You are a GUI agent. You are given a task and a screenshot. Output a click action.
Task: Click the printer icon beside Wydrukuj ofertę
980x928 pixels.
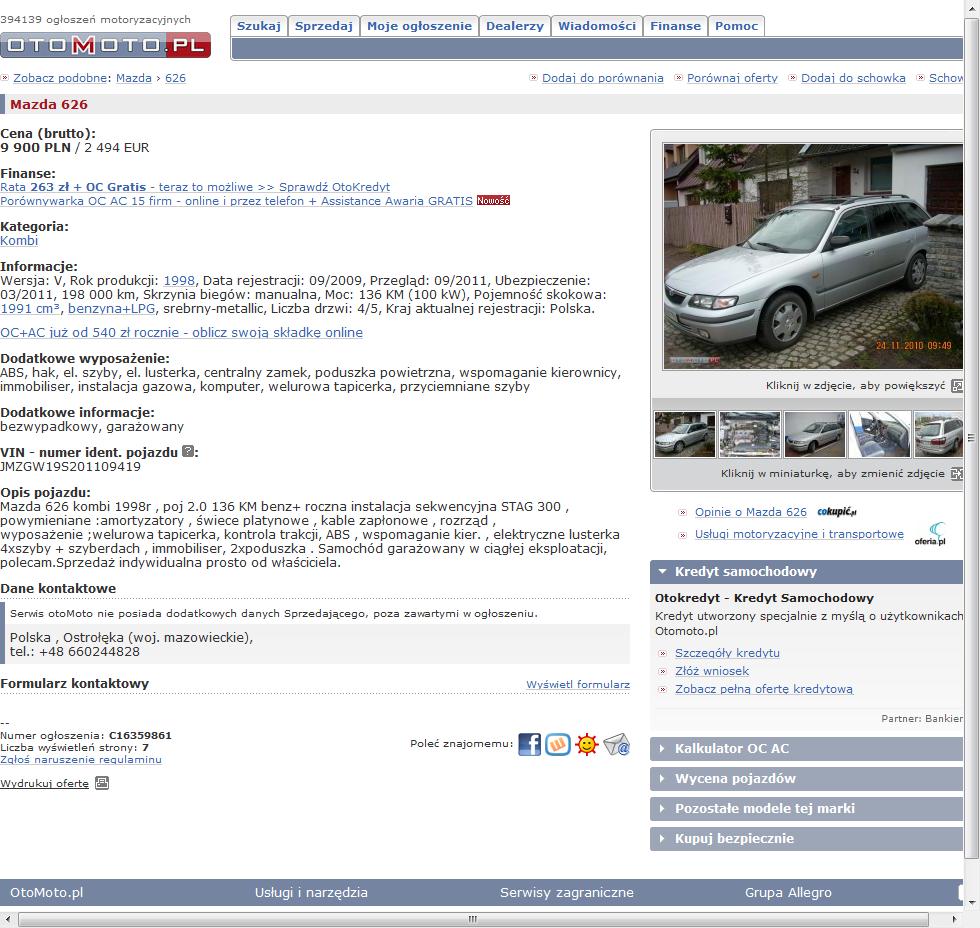pyautogui.click(x=102, y=783)
